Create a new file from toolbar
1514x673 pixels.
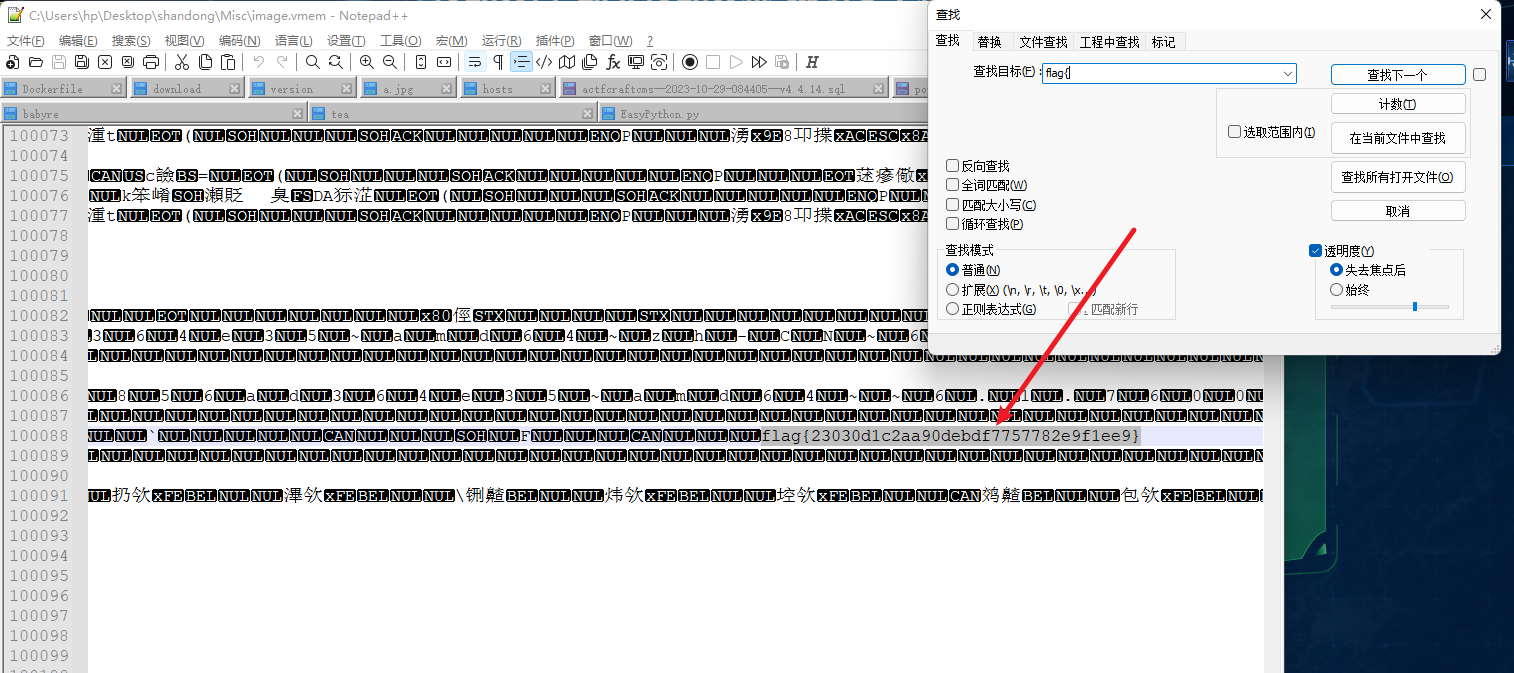[12, 62]
